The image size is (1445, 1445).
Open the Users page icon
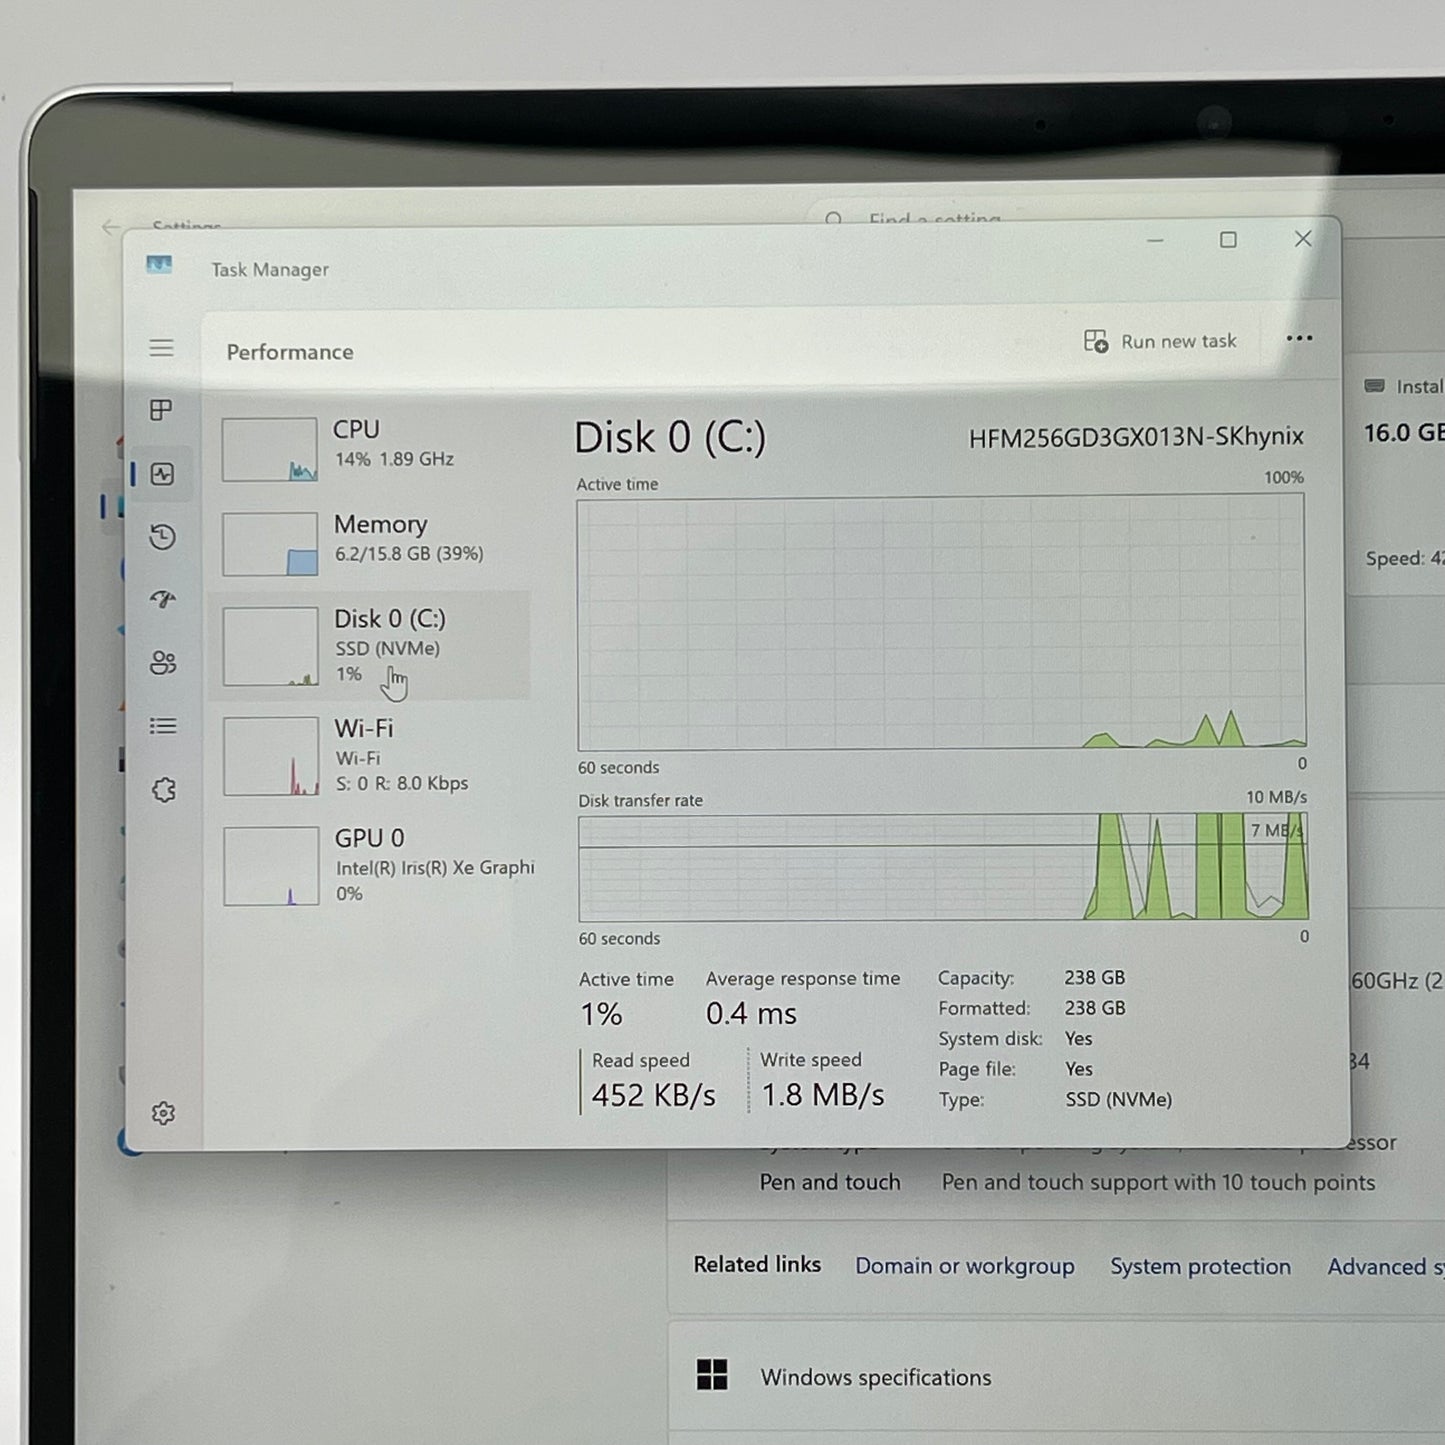[163, 663]
